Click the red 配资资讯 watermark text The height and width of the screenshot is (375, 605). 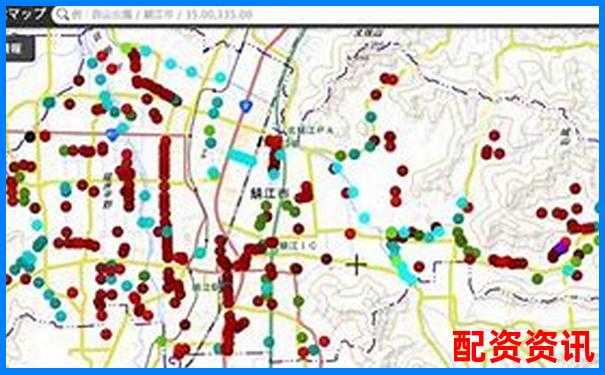pyautogui.click(x=523, y=346)
